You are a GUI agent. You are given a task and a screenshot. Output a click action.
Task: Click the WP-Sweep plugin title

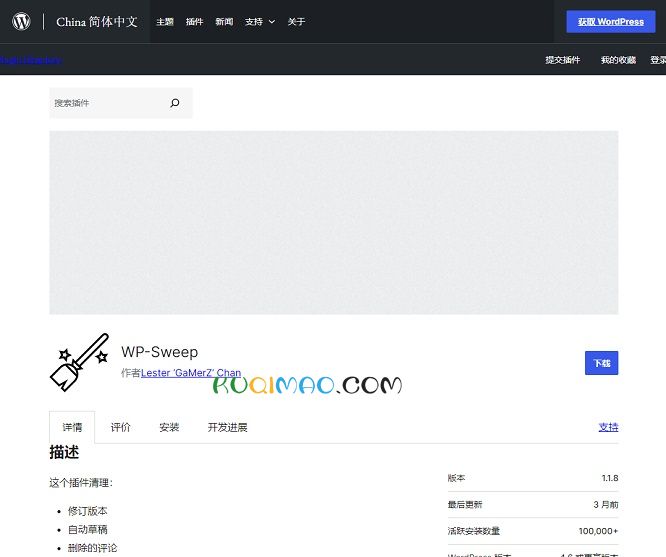click(x=160, y=352)
